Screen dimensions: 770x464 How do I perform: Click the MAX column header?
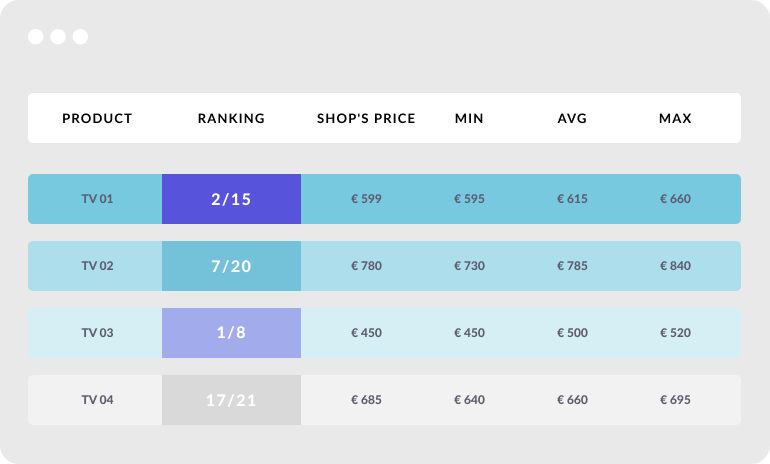click(675, 118)
